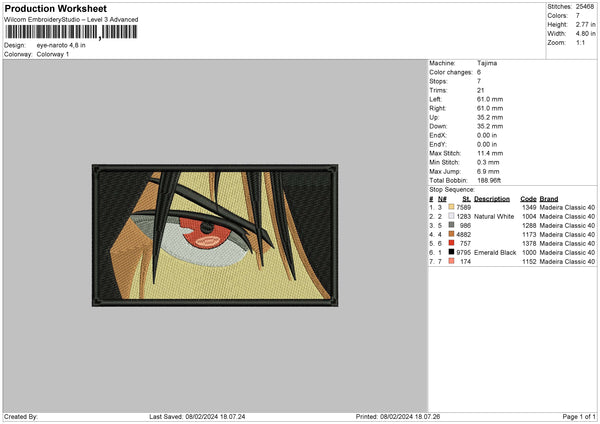Click the Trims value '21'
600x424 pixels.
pos(481,90)
